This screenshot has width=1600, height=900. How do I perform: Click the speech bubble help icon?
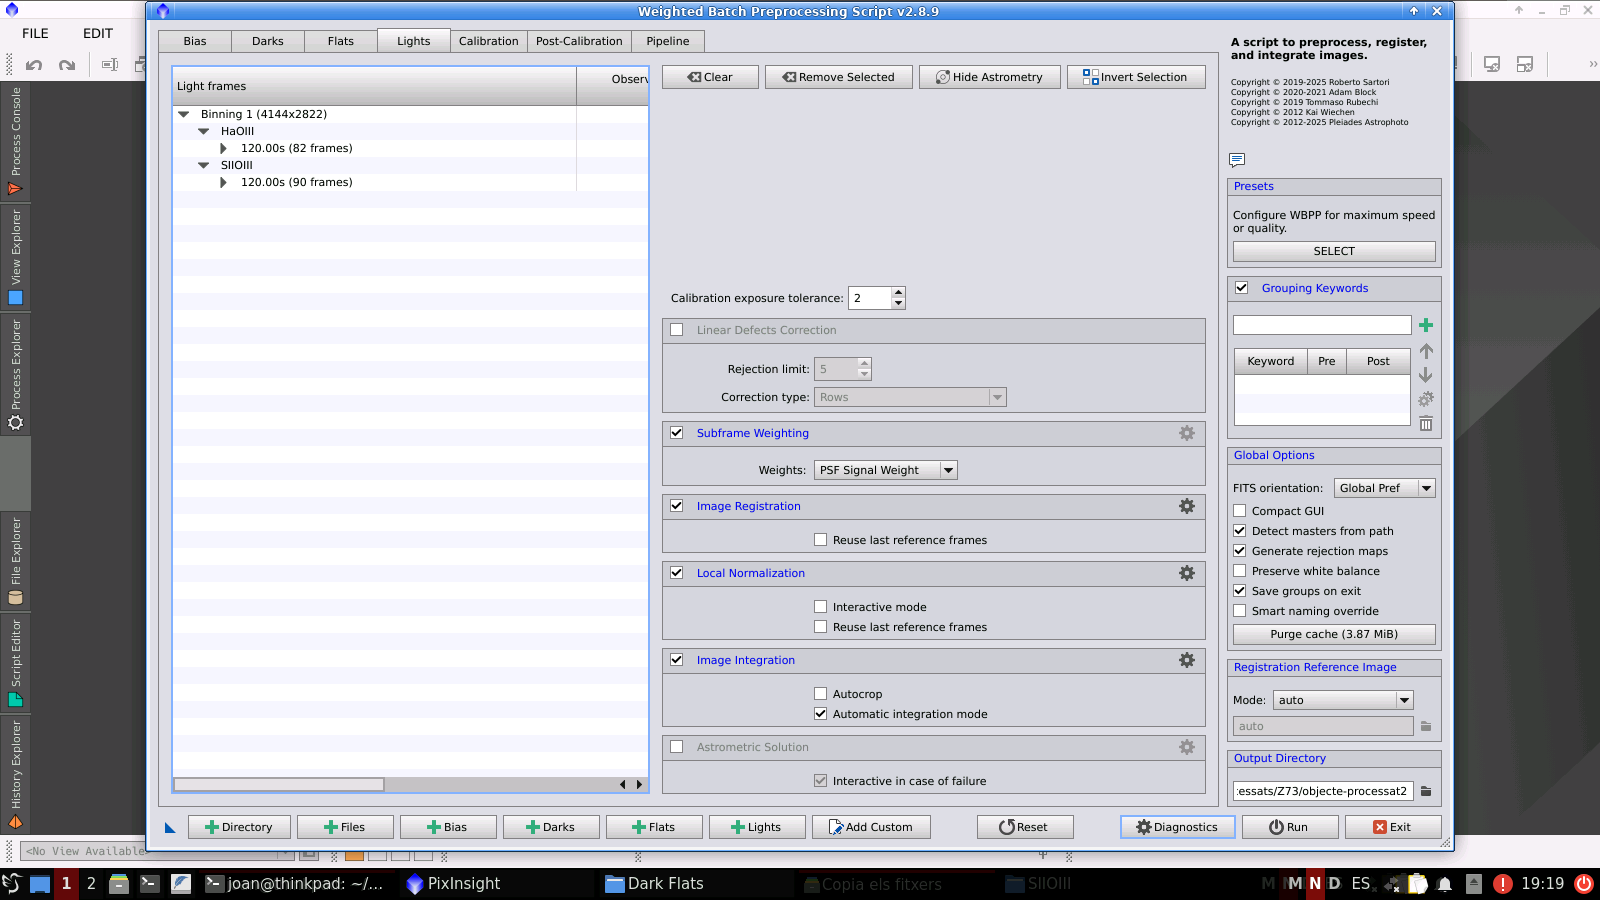click(x=1237, y=160)
